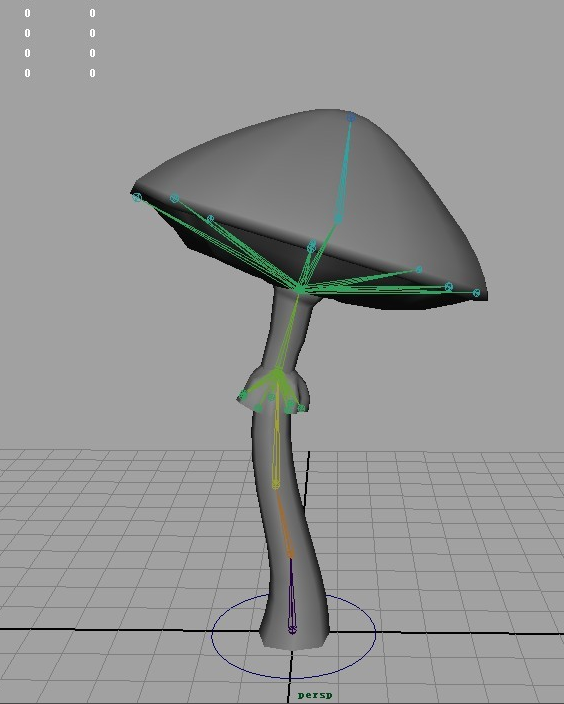Select the leftmost cap rim end joint

click(x=137, y=197)
